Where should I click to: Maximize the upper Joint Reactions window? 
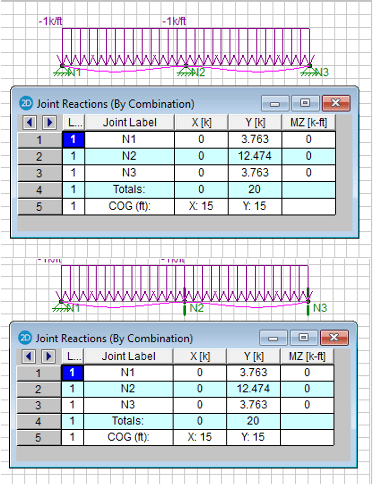(305, 103)
